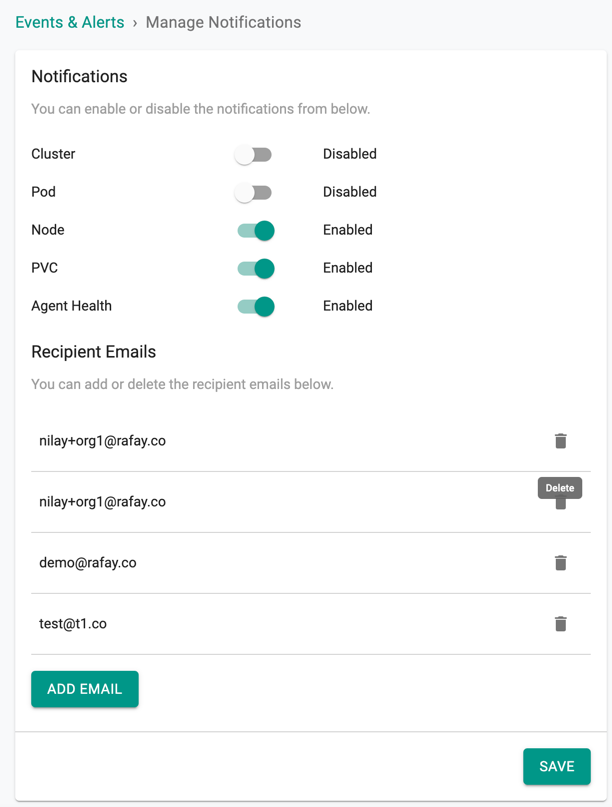Click trash icon for topmost nilay+org1@rafay.co entry
The height and width of the screenshot is (807, 612).
(561, 441)
